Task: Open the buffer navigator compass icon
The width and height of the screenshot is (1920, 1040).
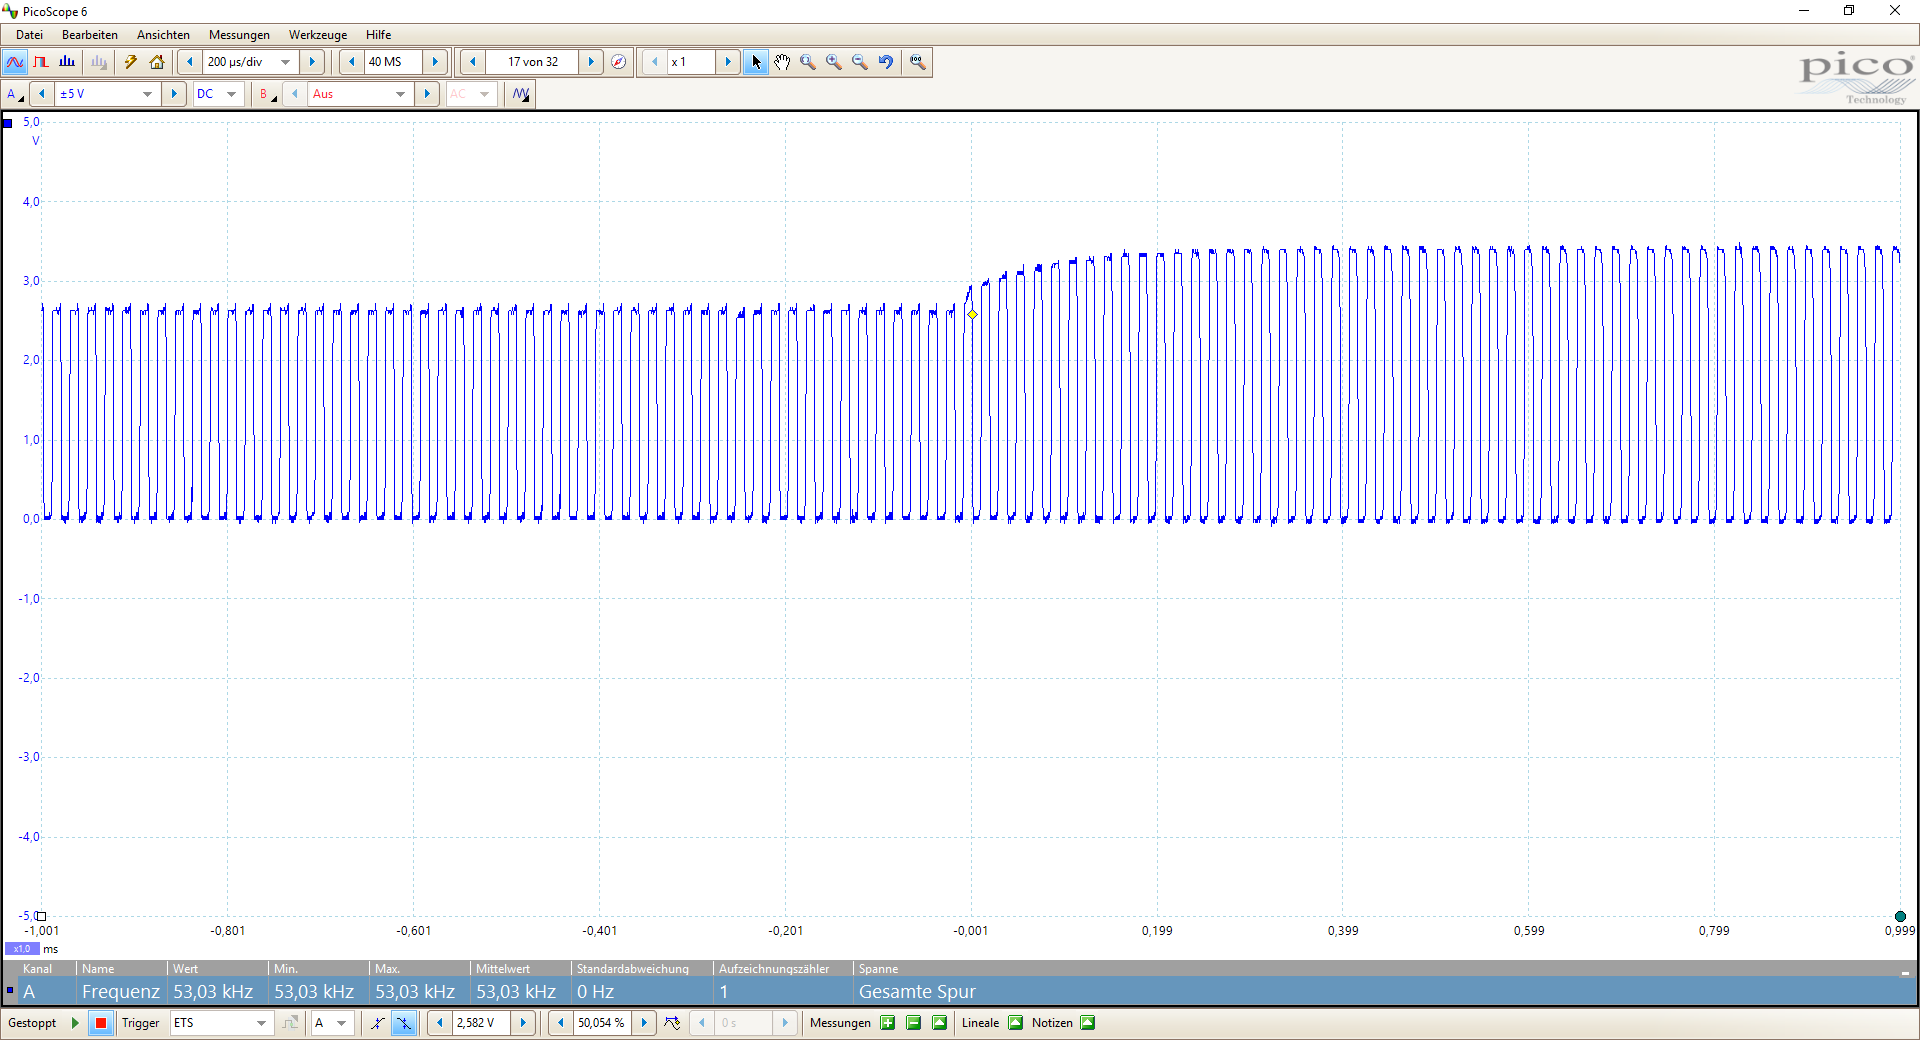Action: click(x=619, y=62)
